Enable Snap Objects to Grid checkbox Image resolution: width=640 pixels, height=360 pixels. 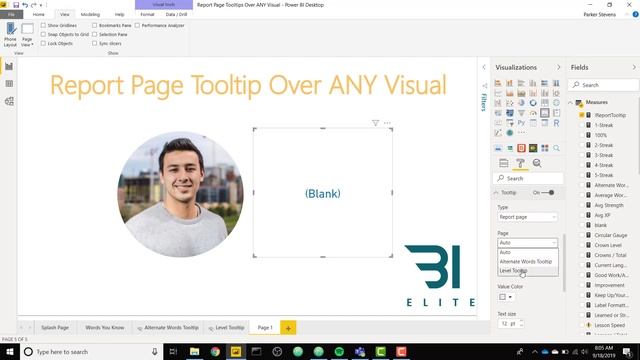click(43, 34)
